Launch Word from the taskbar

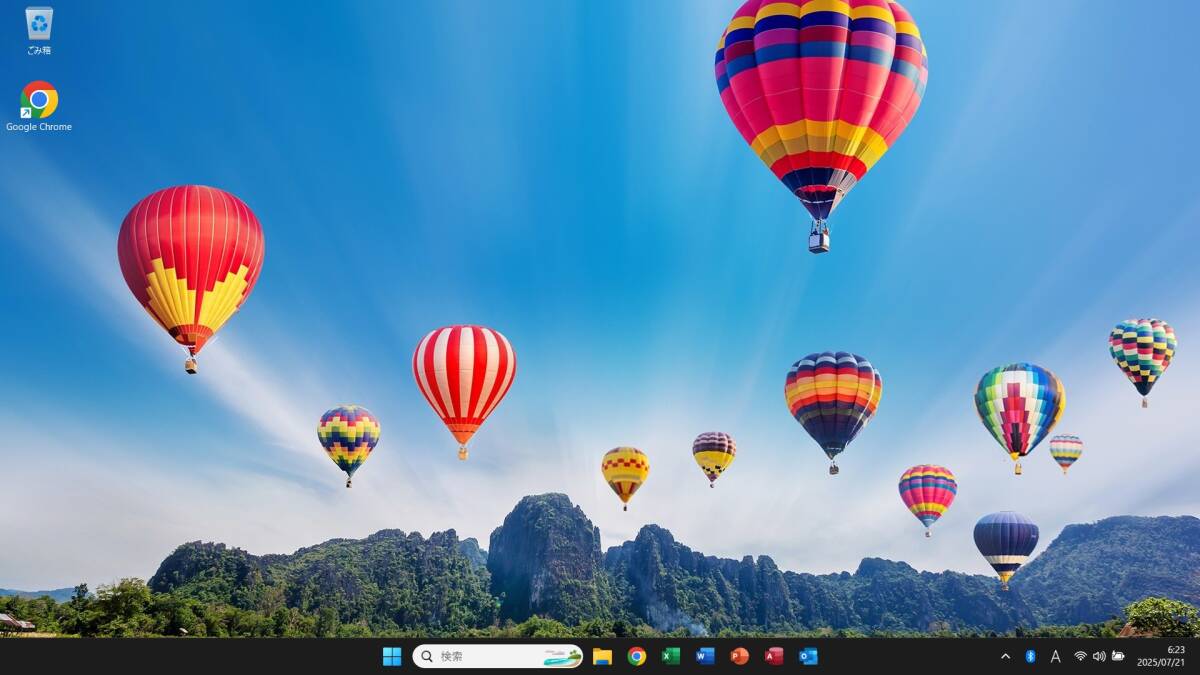point(705,656)
